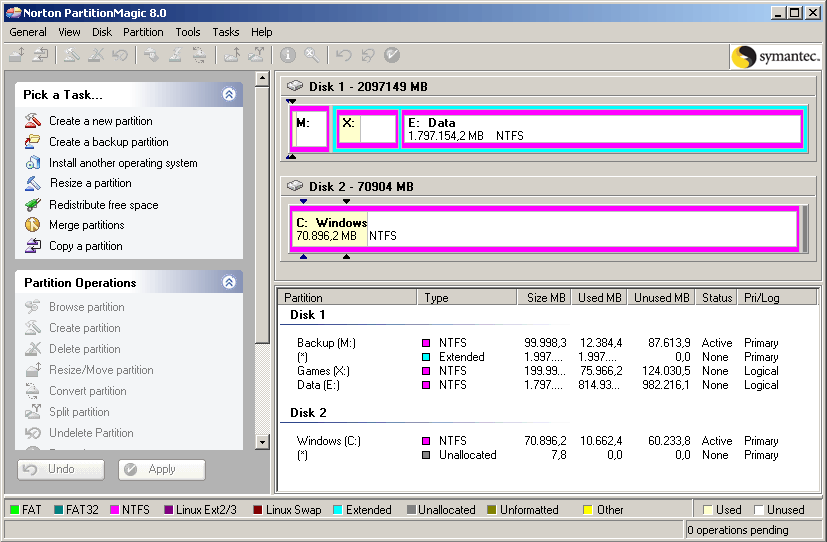
Task: Collapse the Pick a Task panel
Action: click(x=229, y=94)
